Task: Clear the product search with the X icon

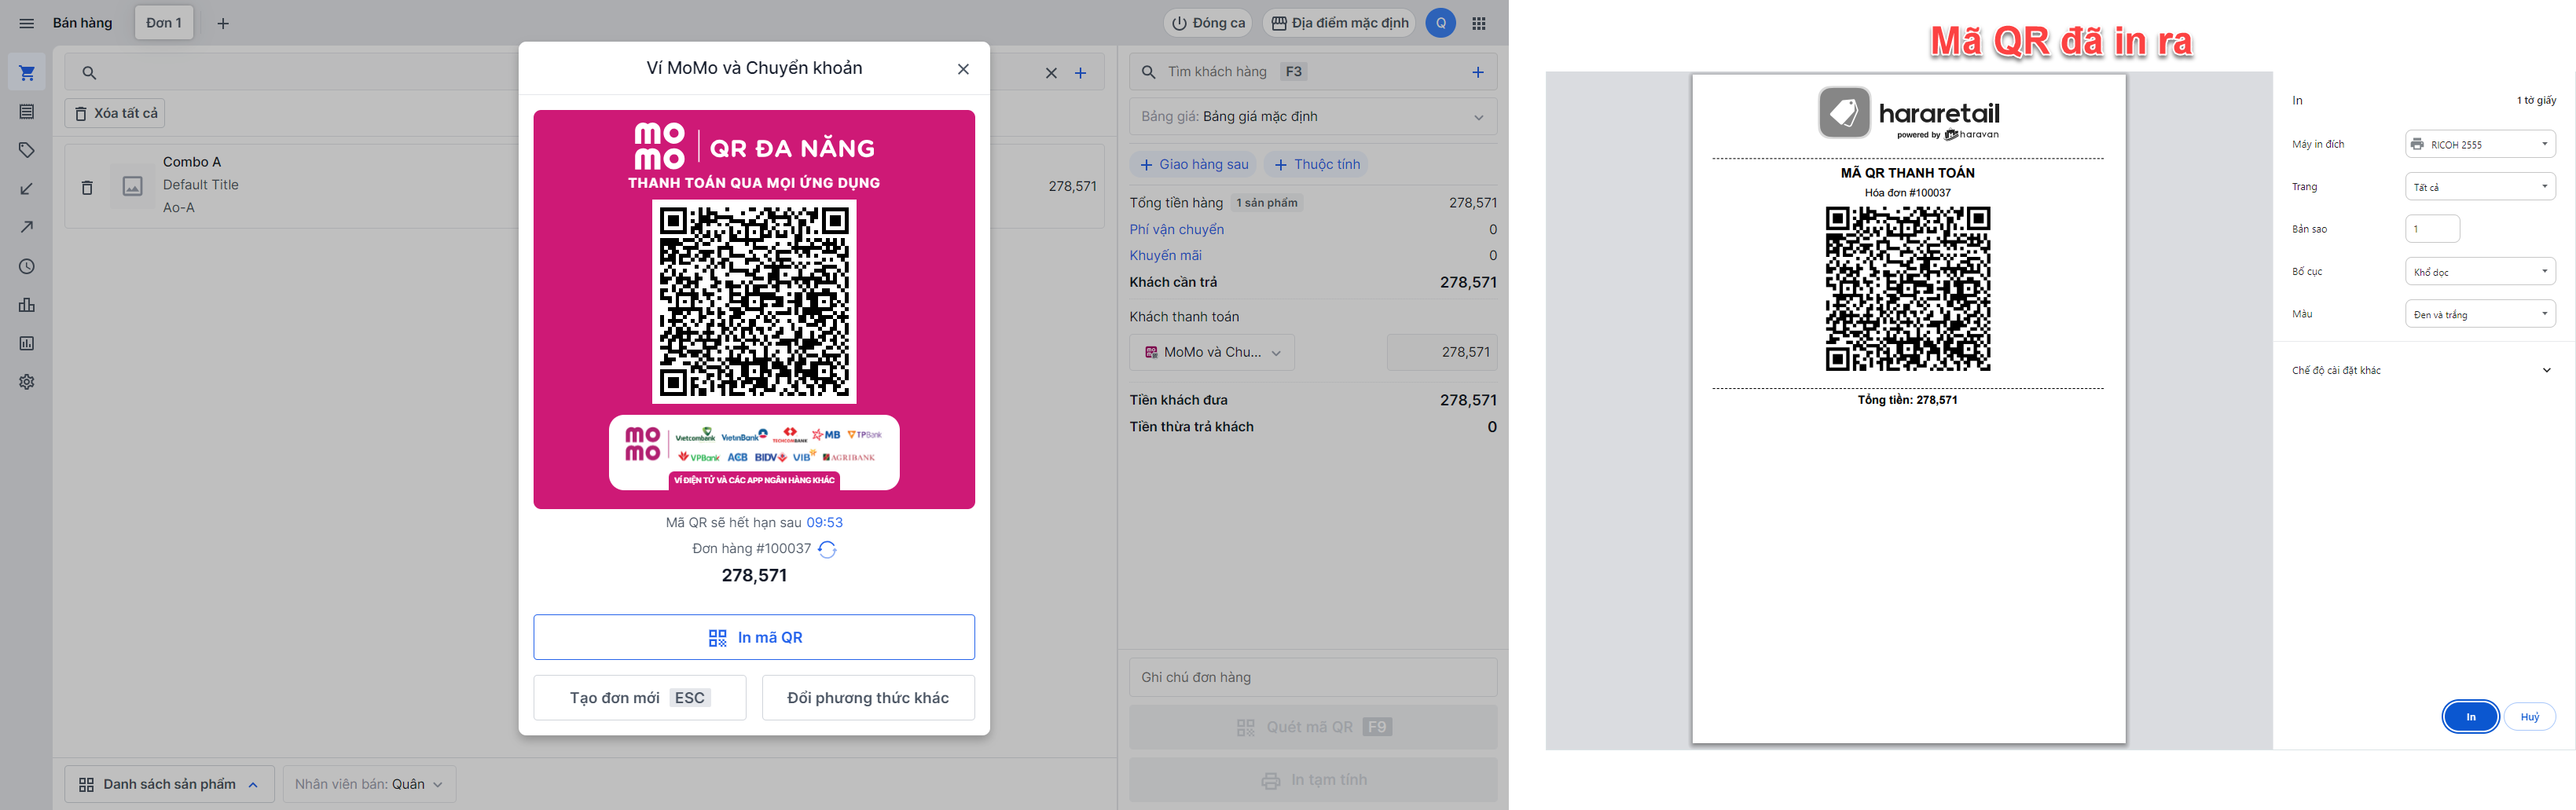Action: click(1051, 73)
